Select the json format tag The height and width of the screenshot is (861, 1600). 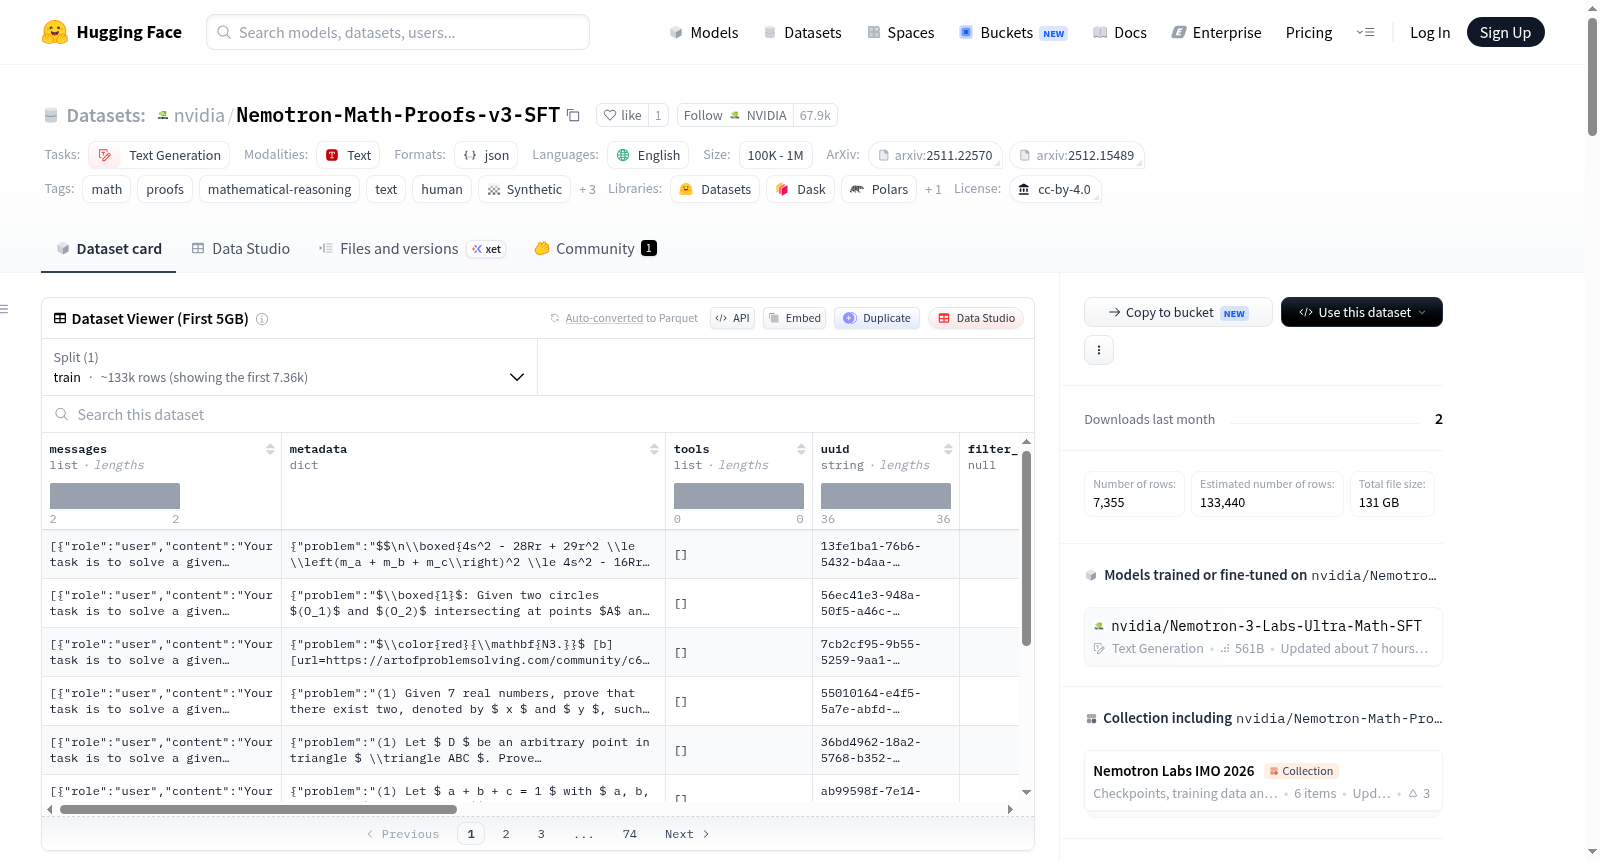(486, 155)
